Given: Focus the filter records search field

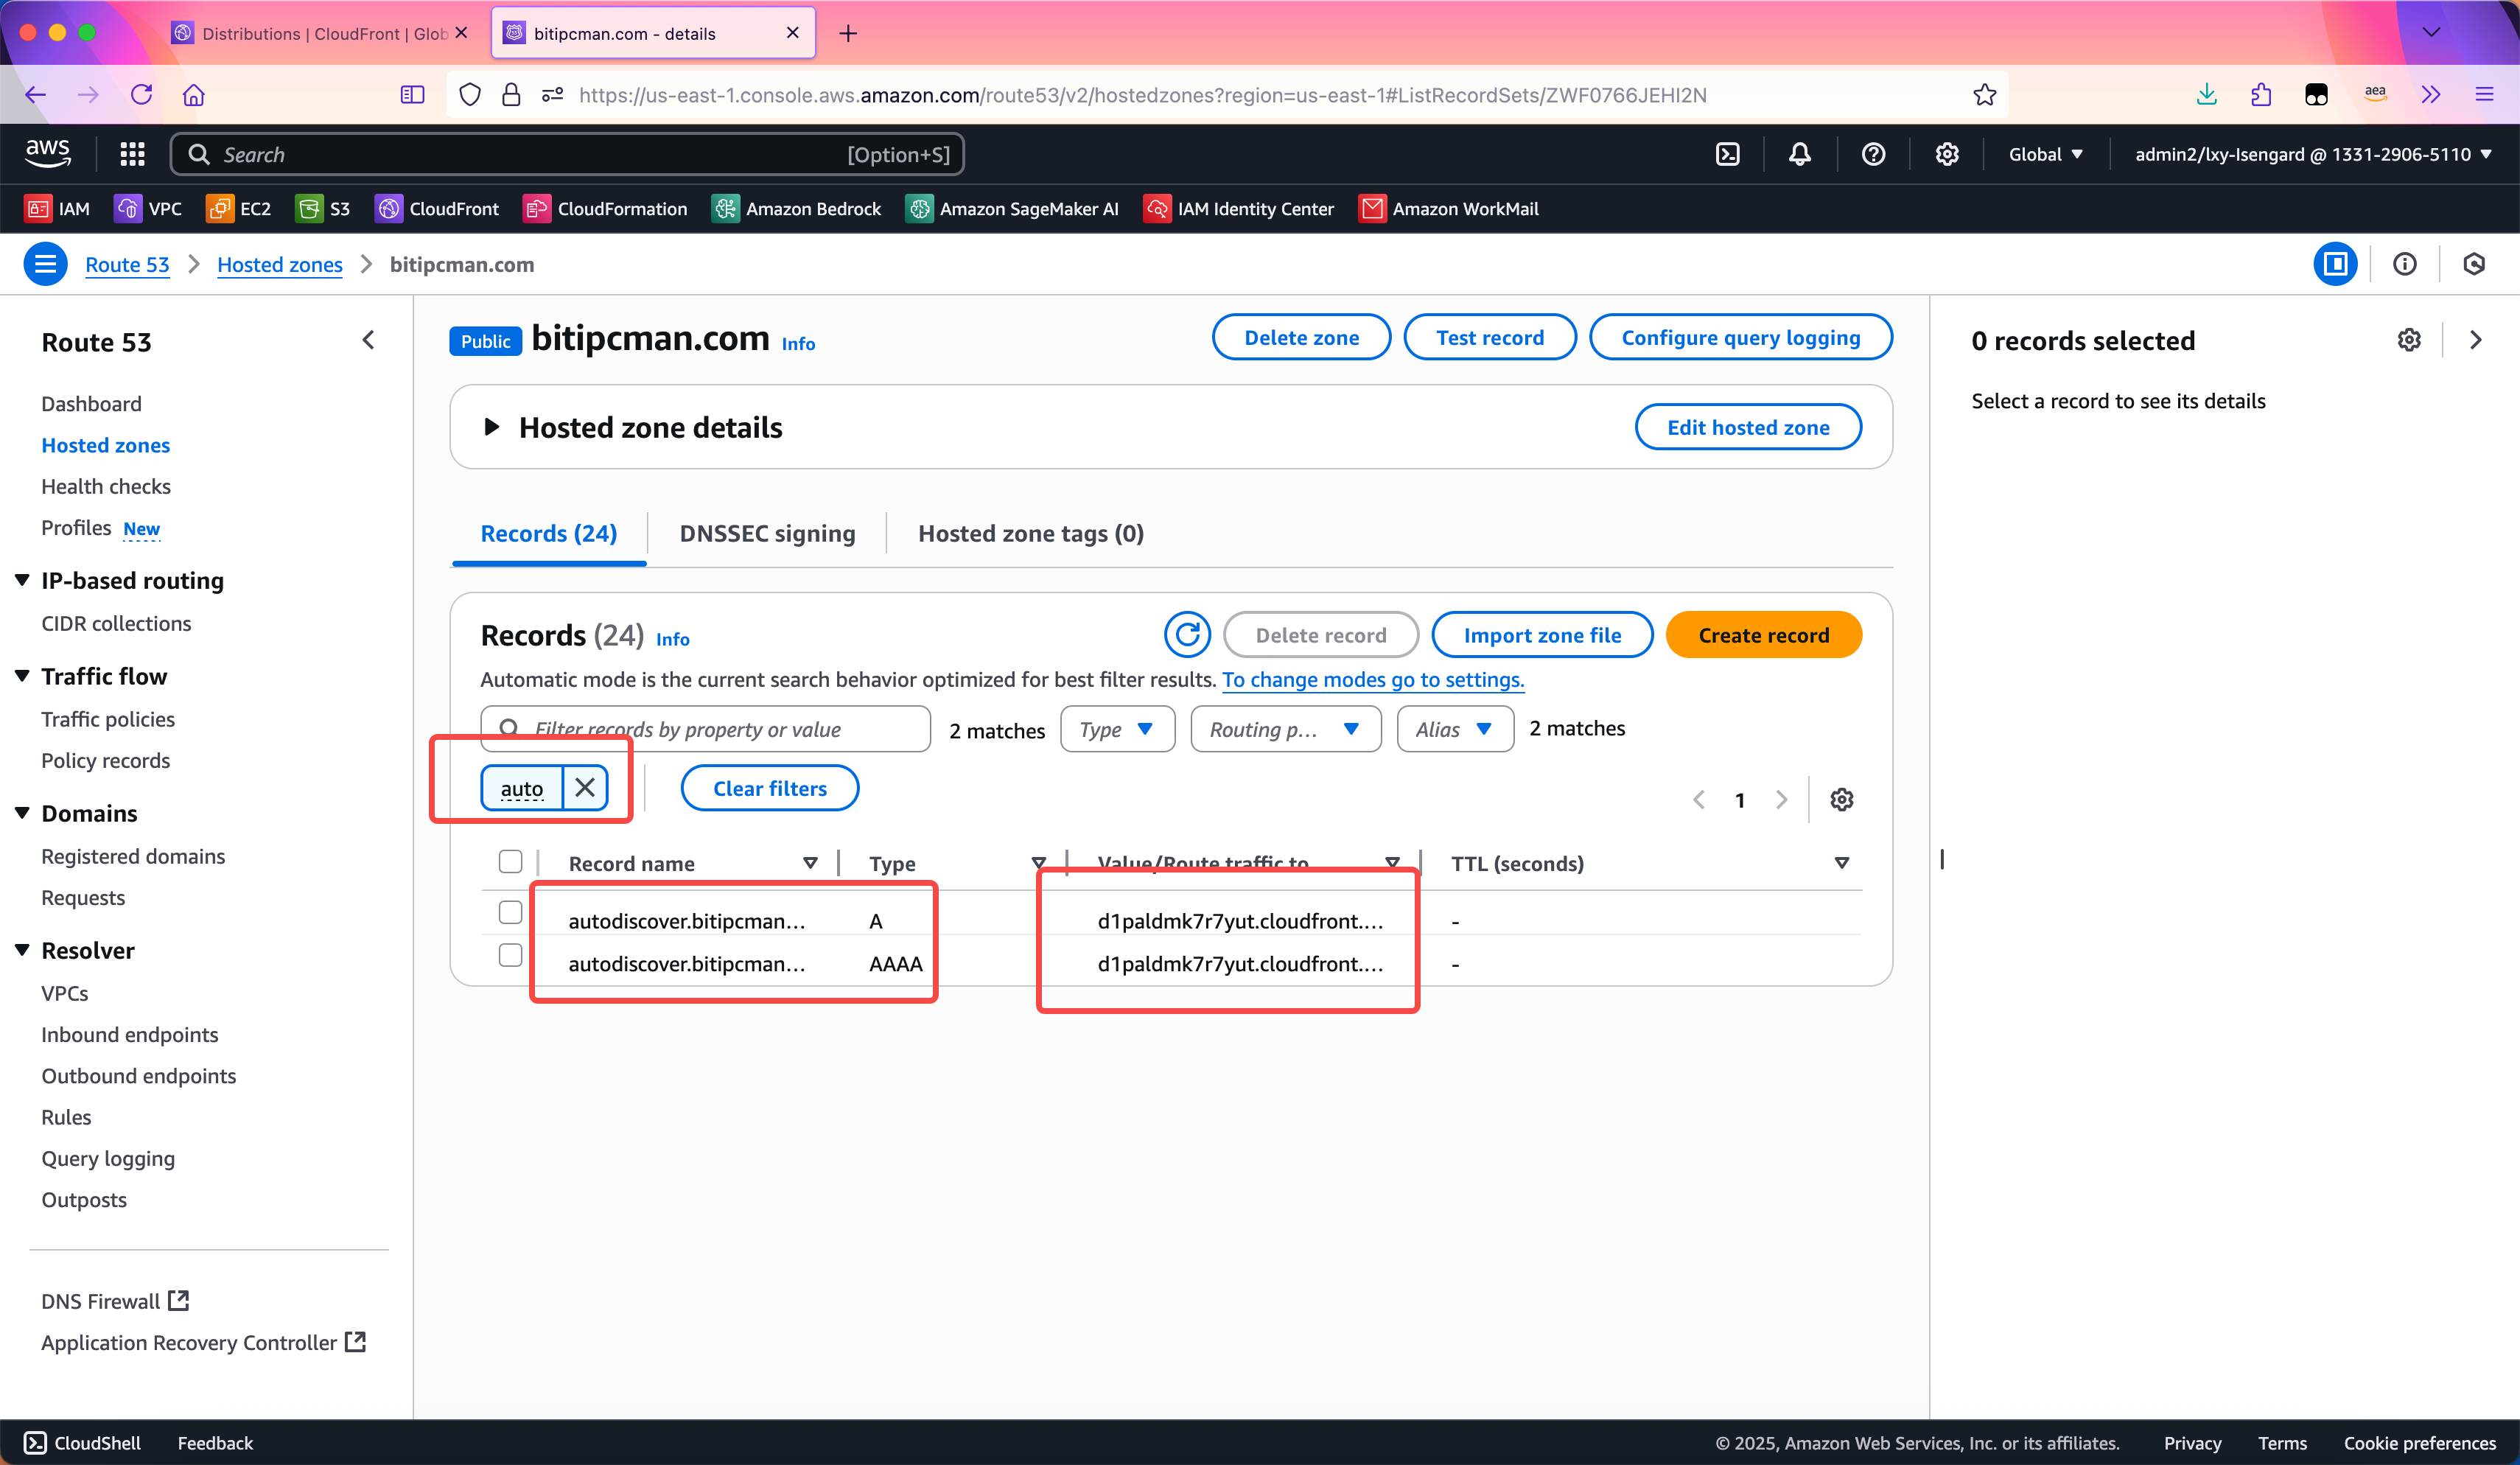Looking at the screenshot, I should click(x=706, y=729).
